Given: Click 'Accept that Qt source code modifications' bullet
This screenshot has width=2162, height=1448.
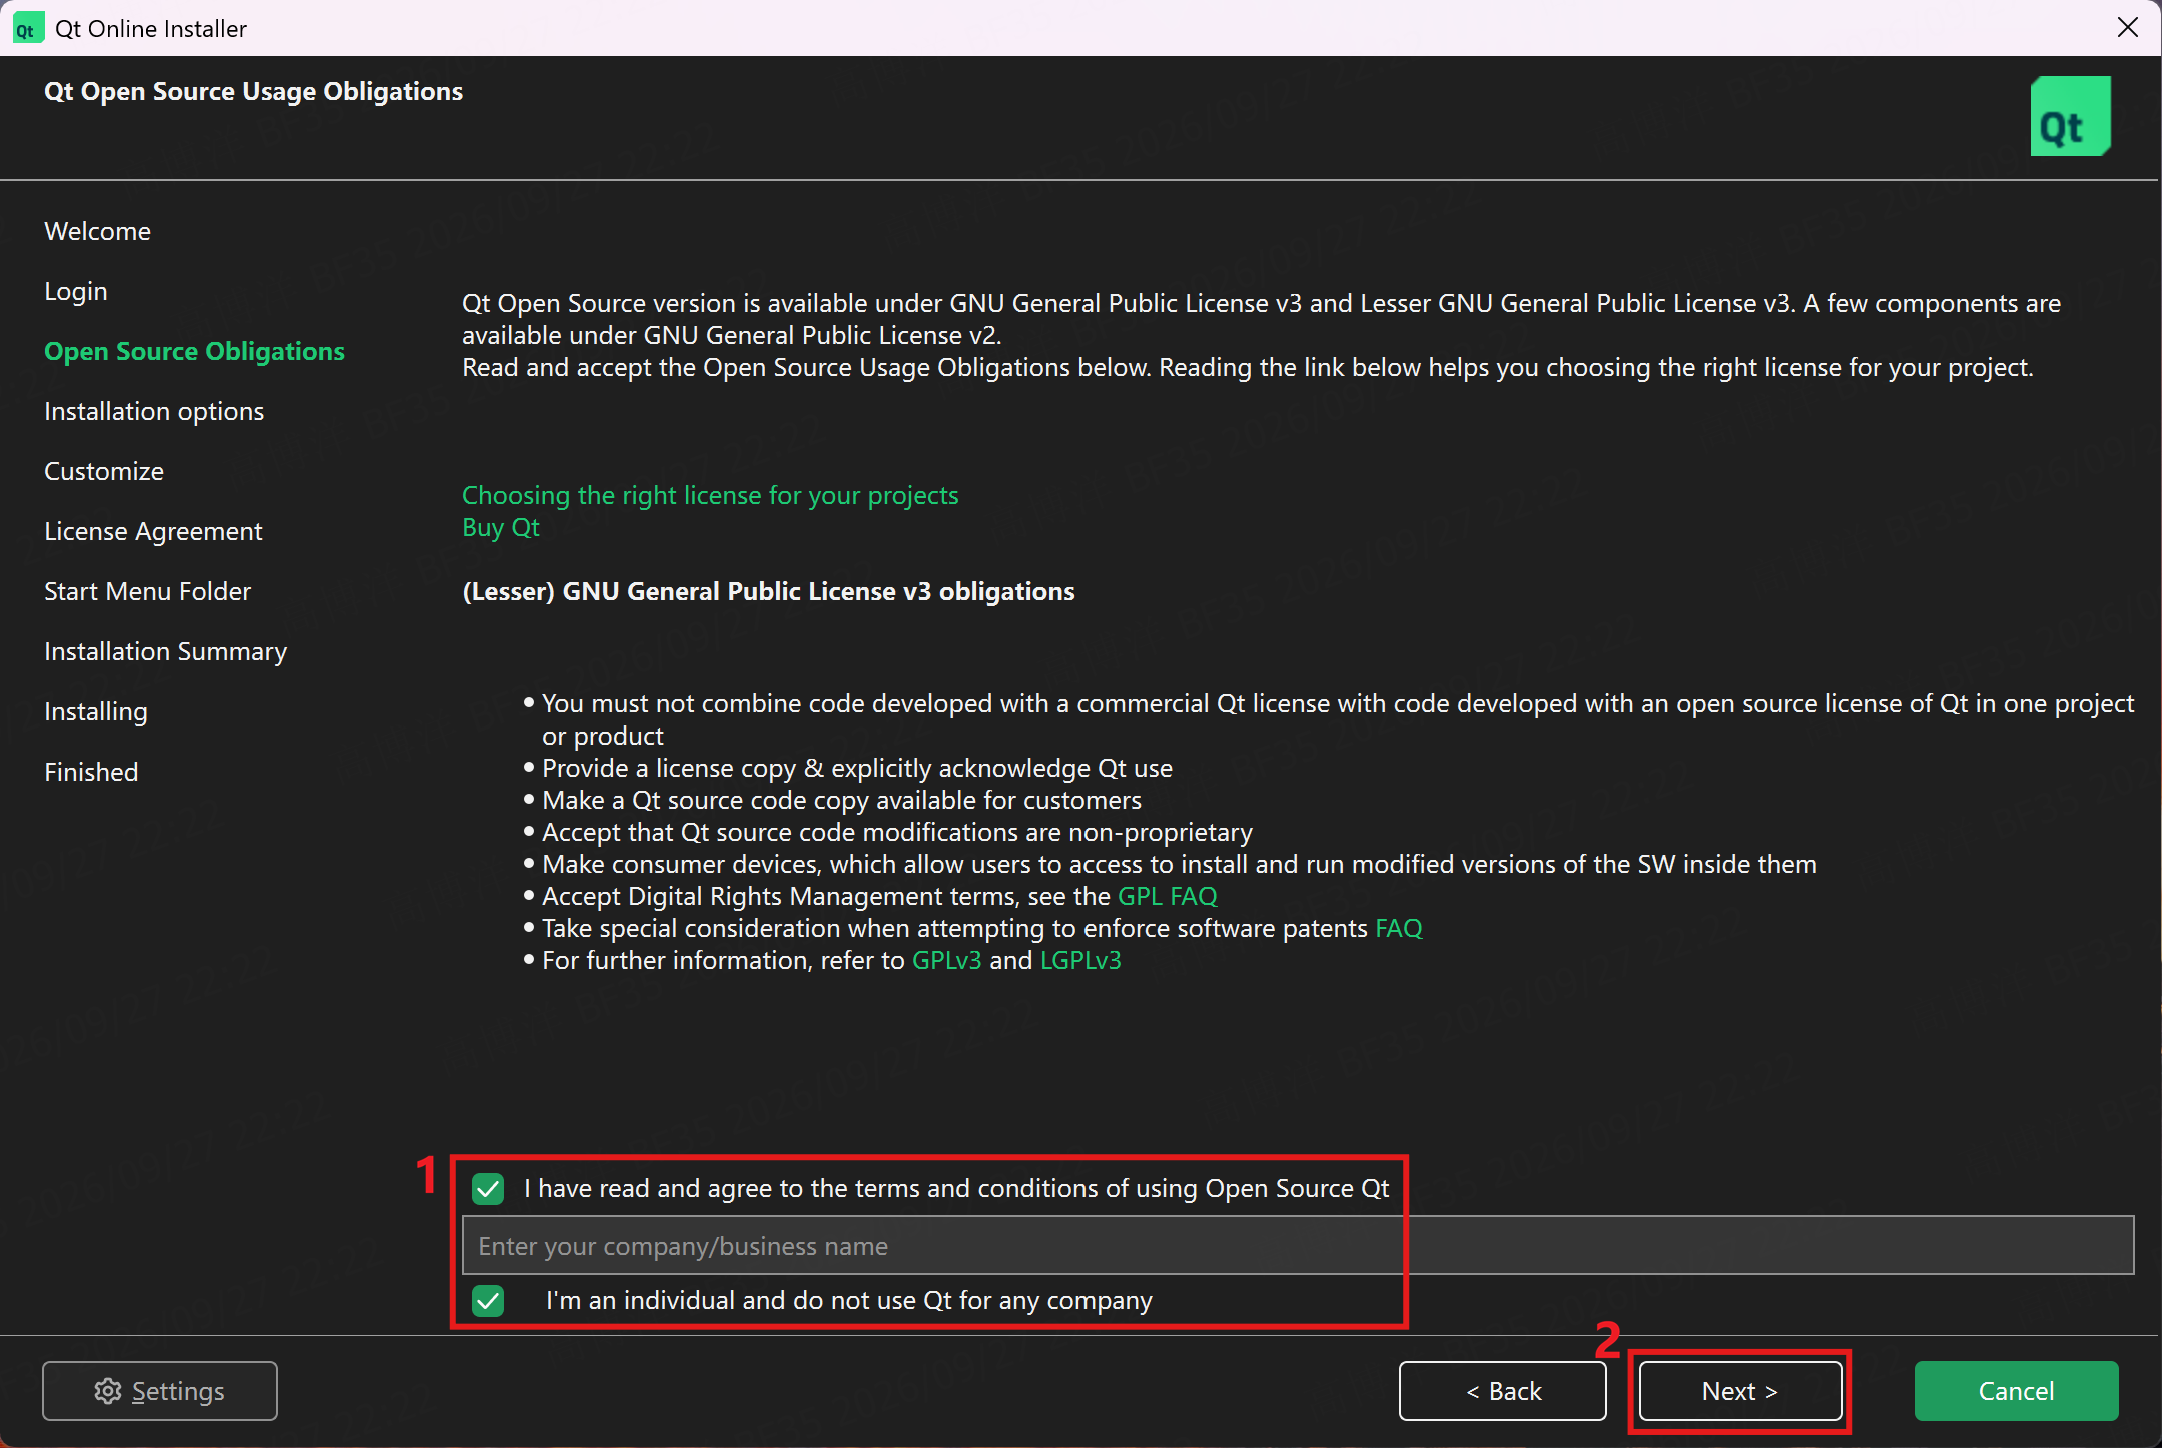Looking at the screenshot, I should coord(897,832).
